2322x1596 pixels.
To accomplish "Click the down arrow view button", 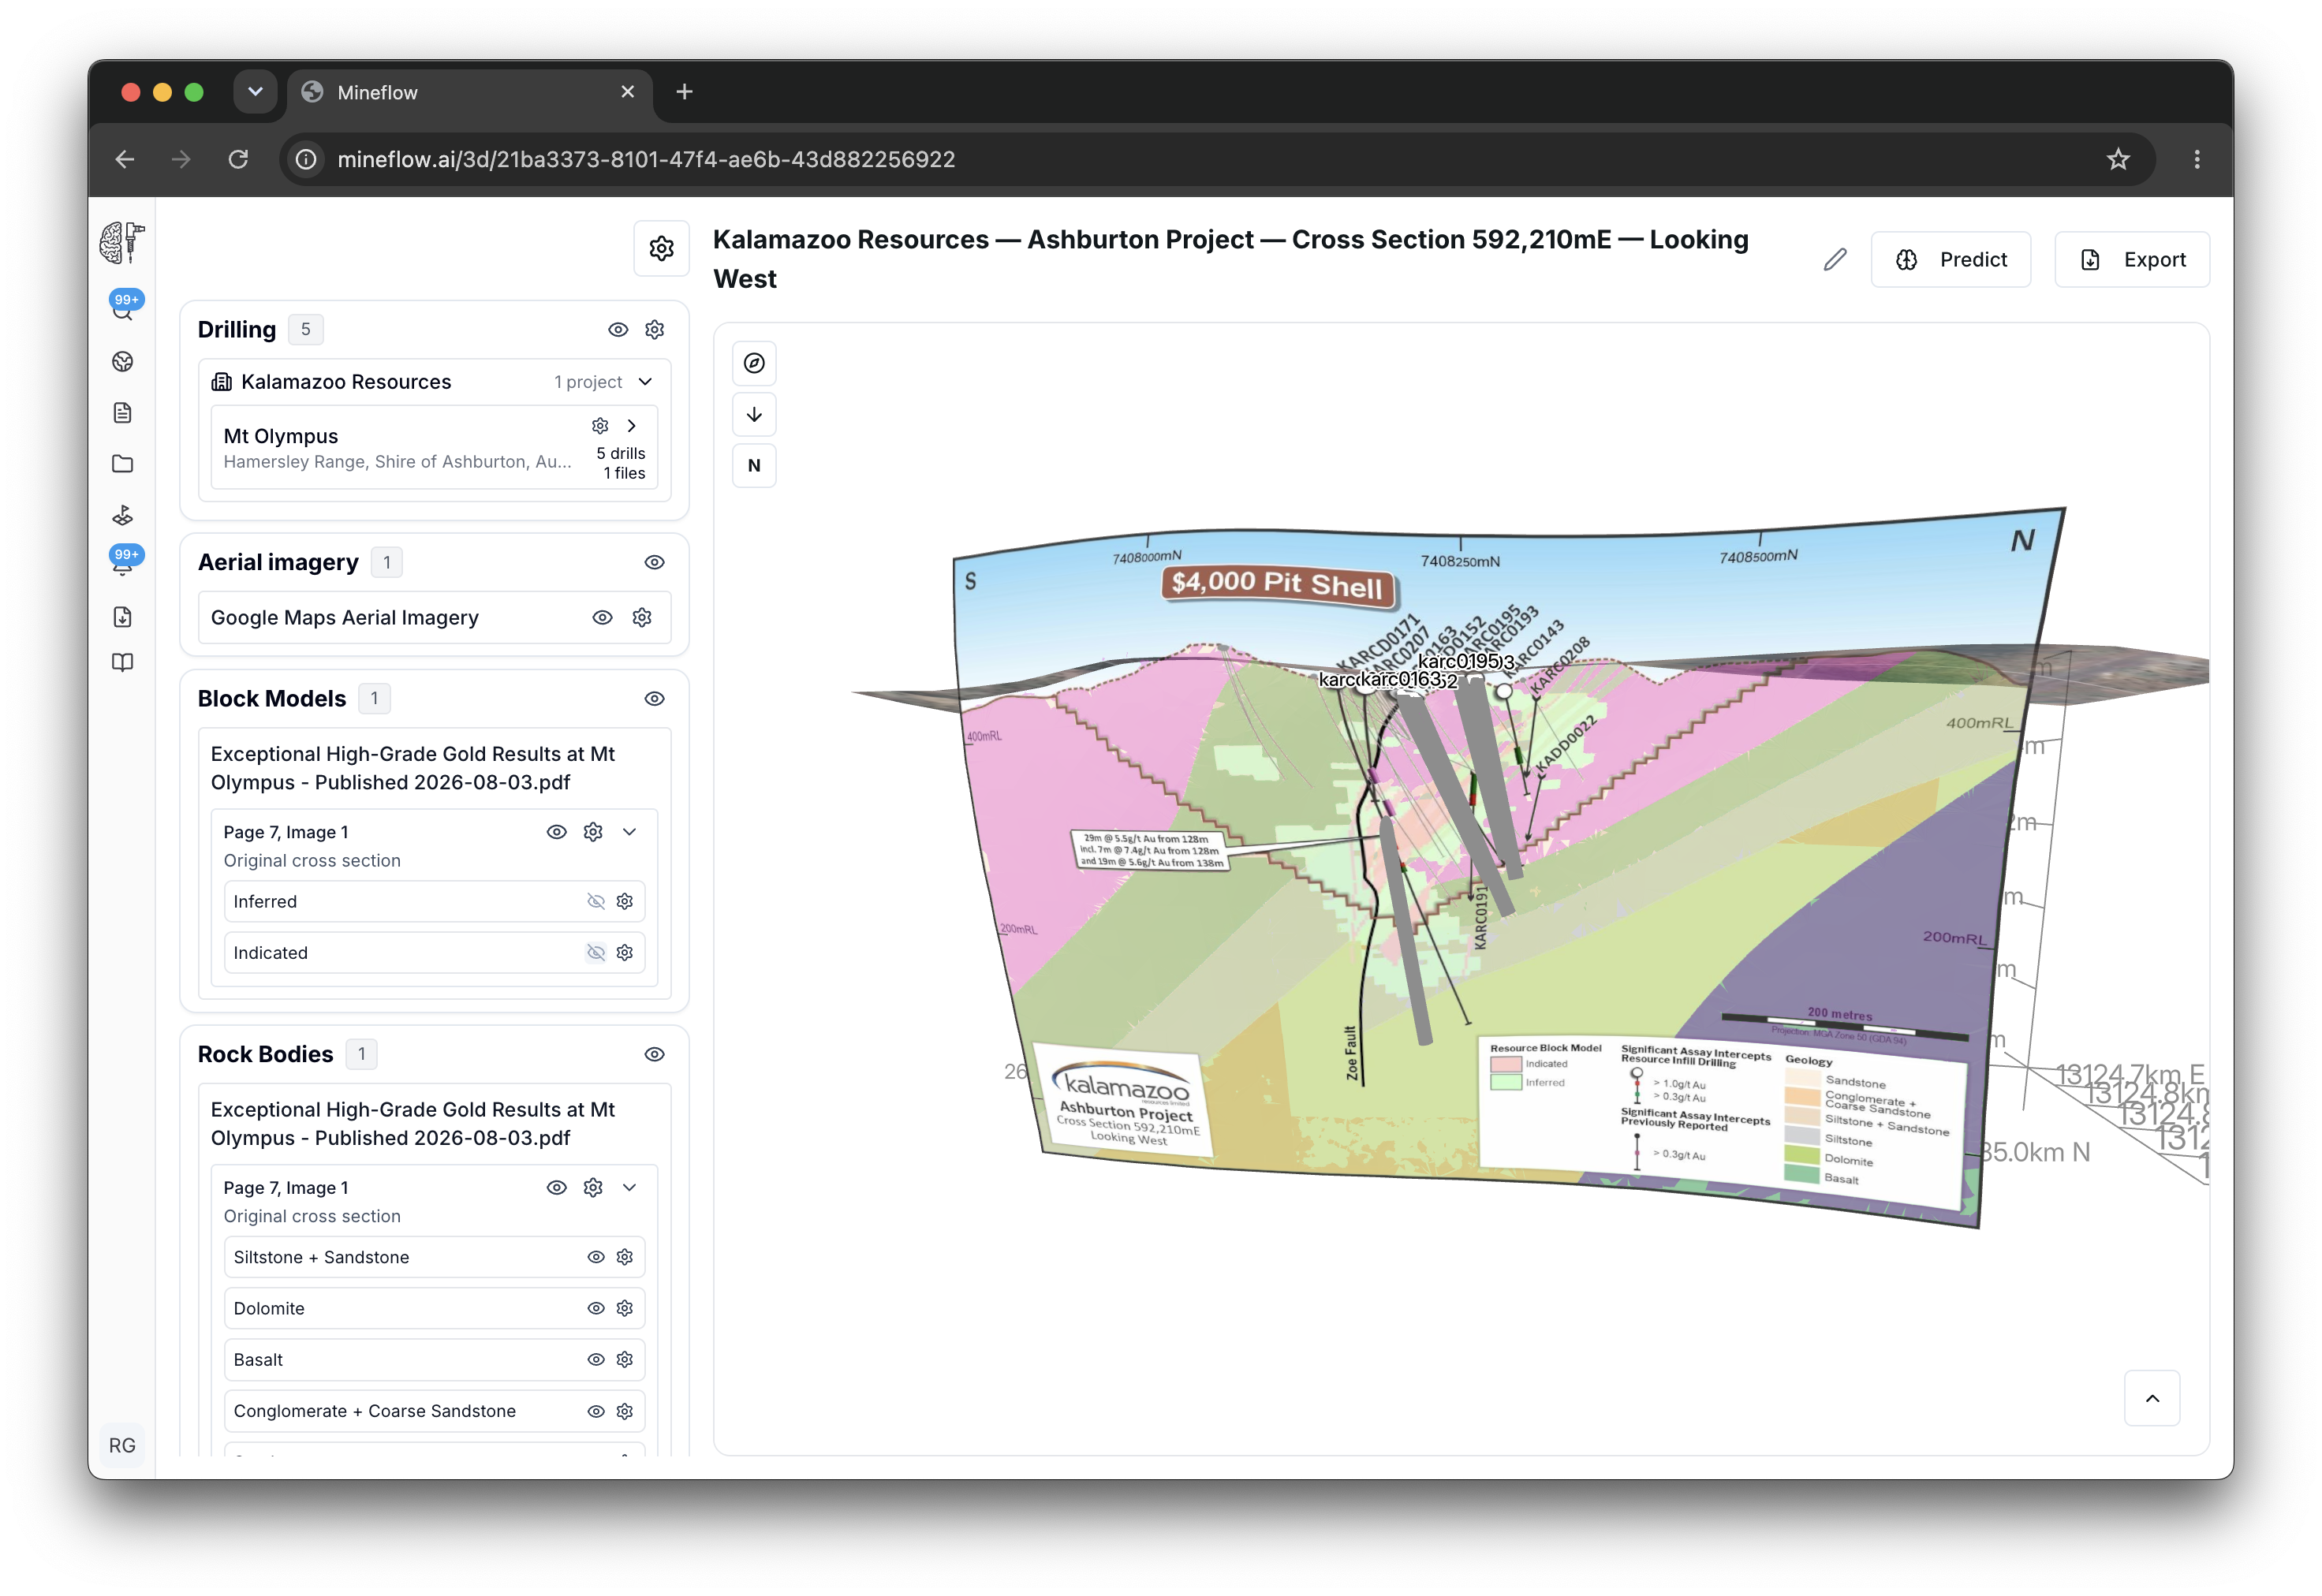I will tap(754, 414).
